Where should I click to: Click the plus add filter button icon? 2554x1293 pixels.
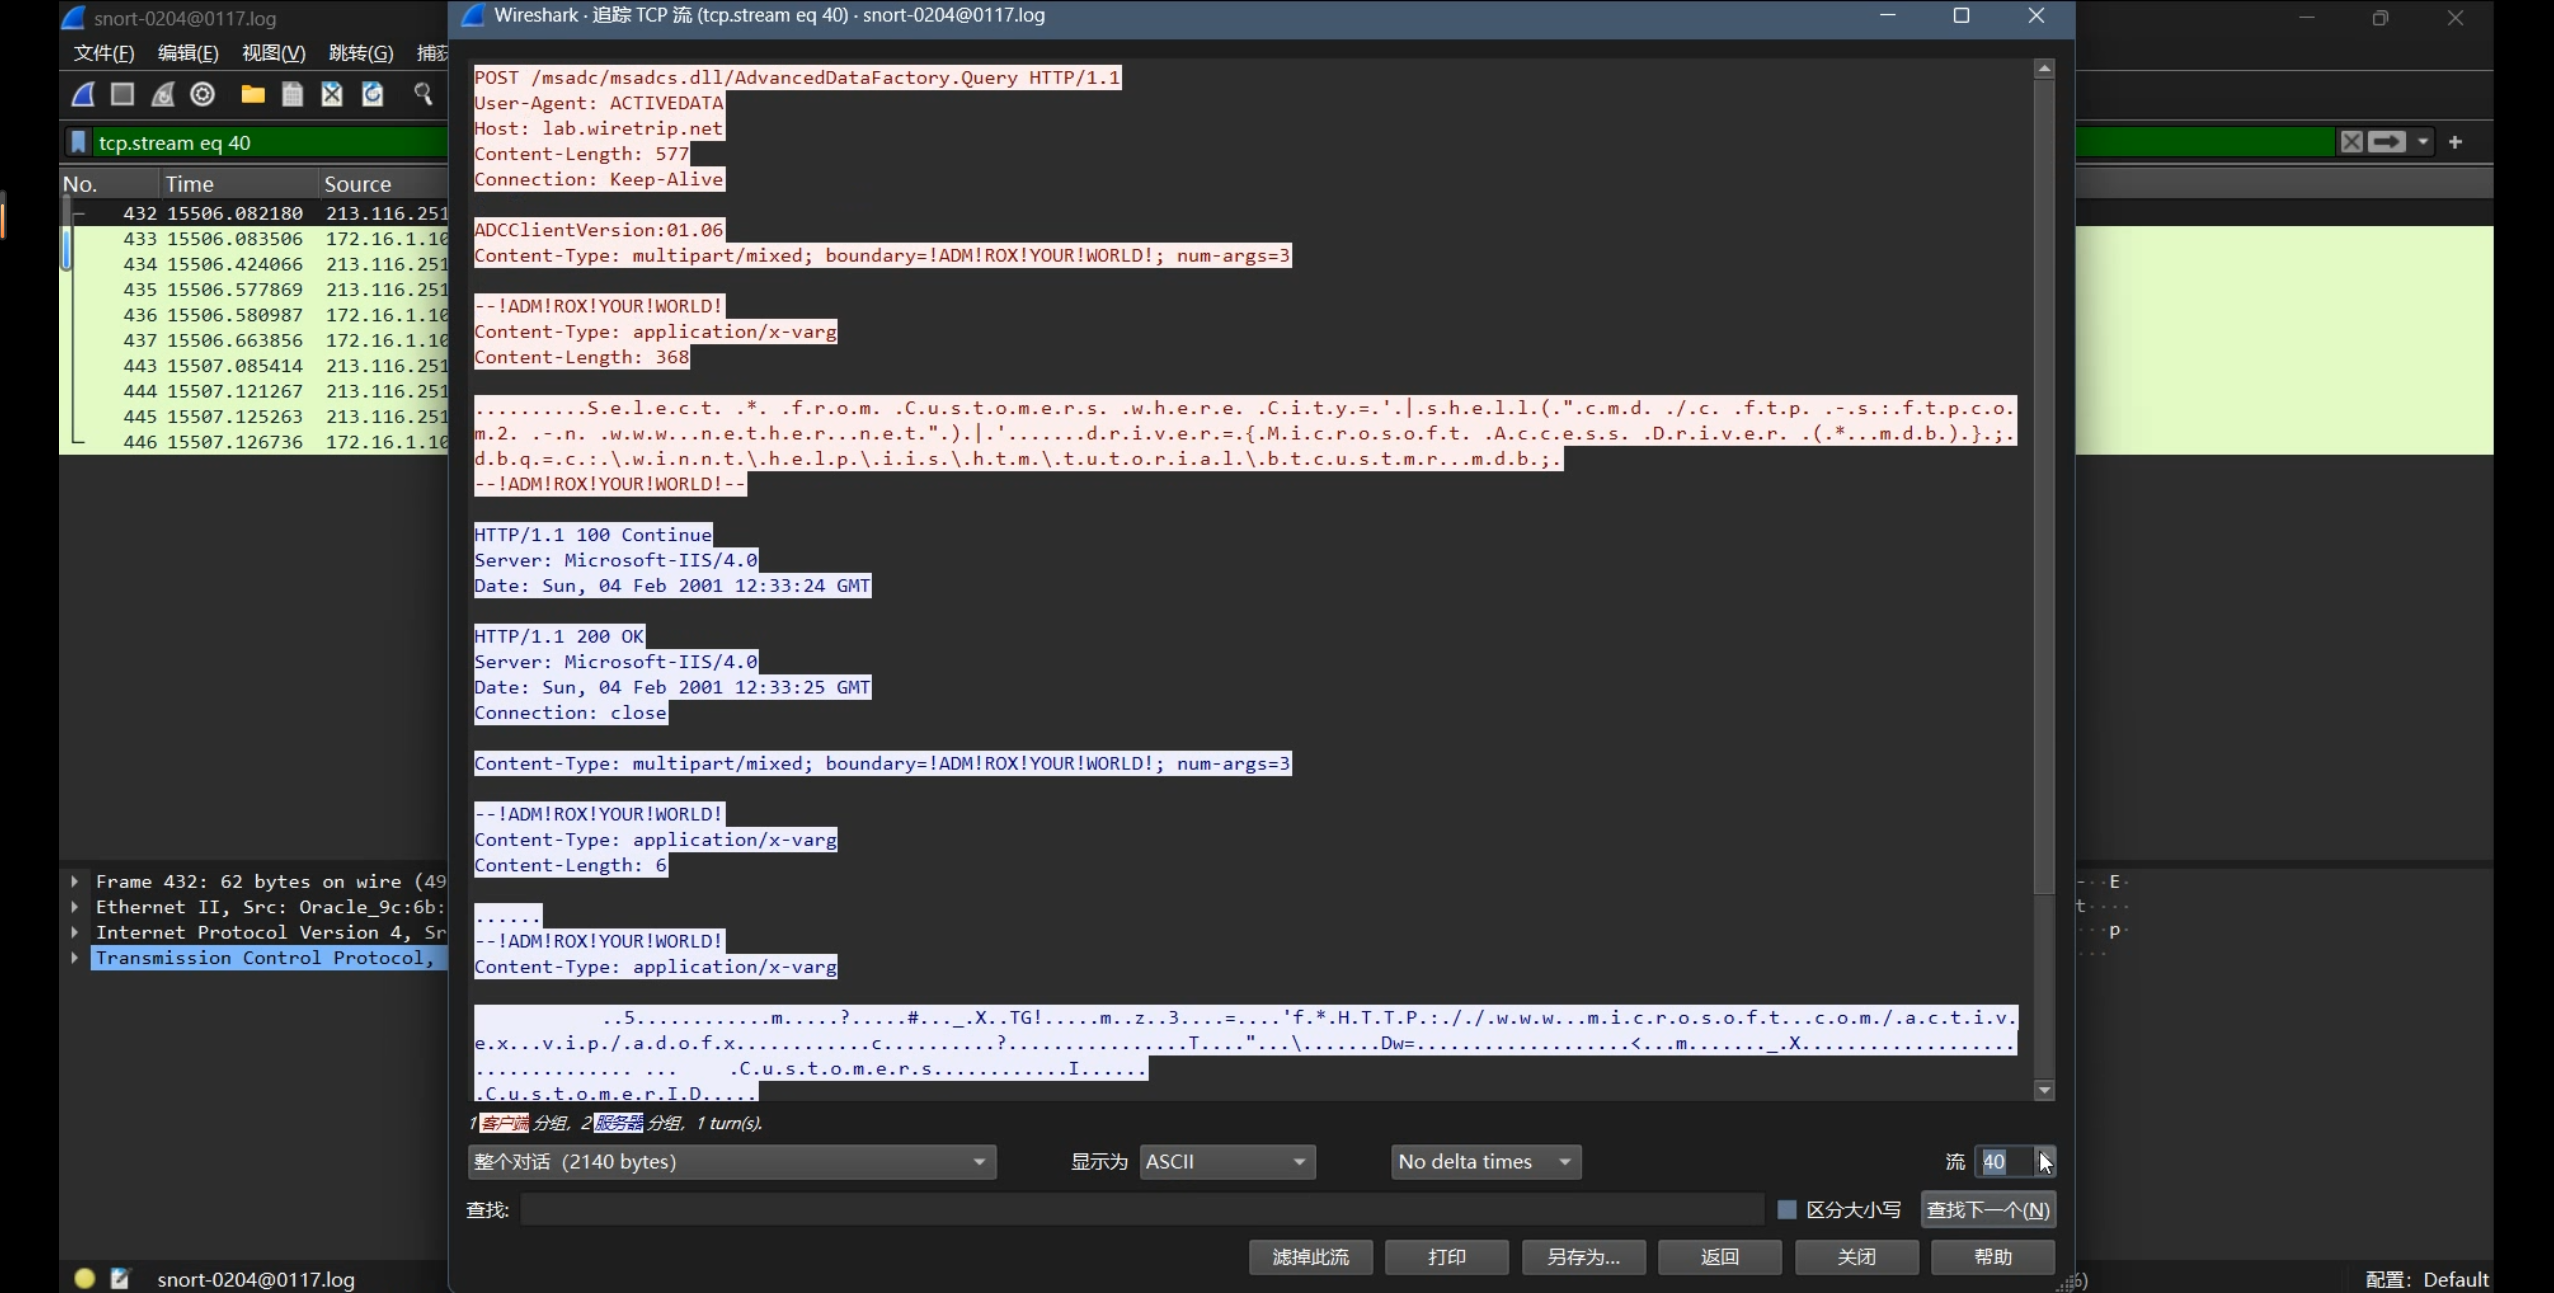coord(2455,142)
